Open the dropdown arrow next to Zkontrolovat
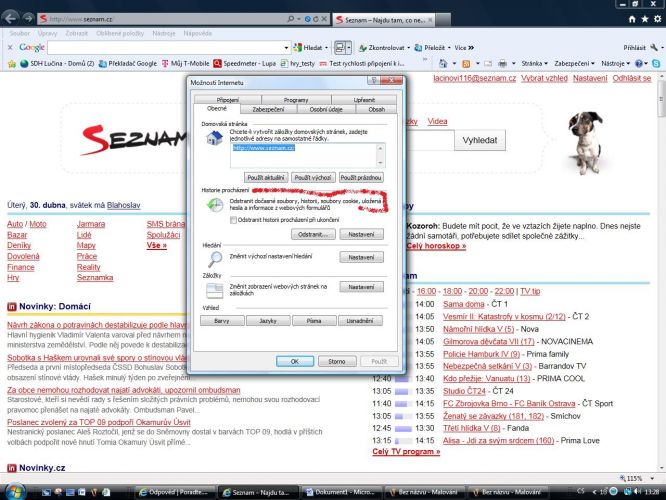The image size is (666, 500). pos(409,48)
